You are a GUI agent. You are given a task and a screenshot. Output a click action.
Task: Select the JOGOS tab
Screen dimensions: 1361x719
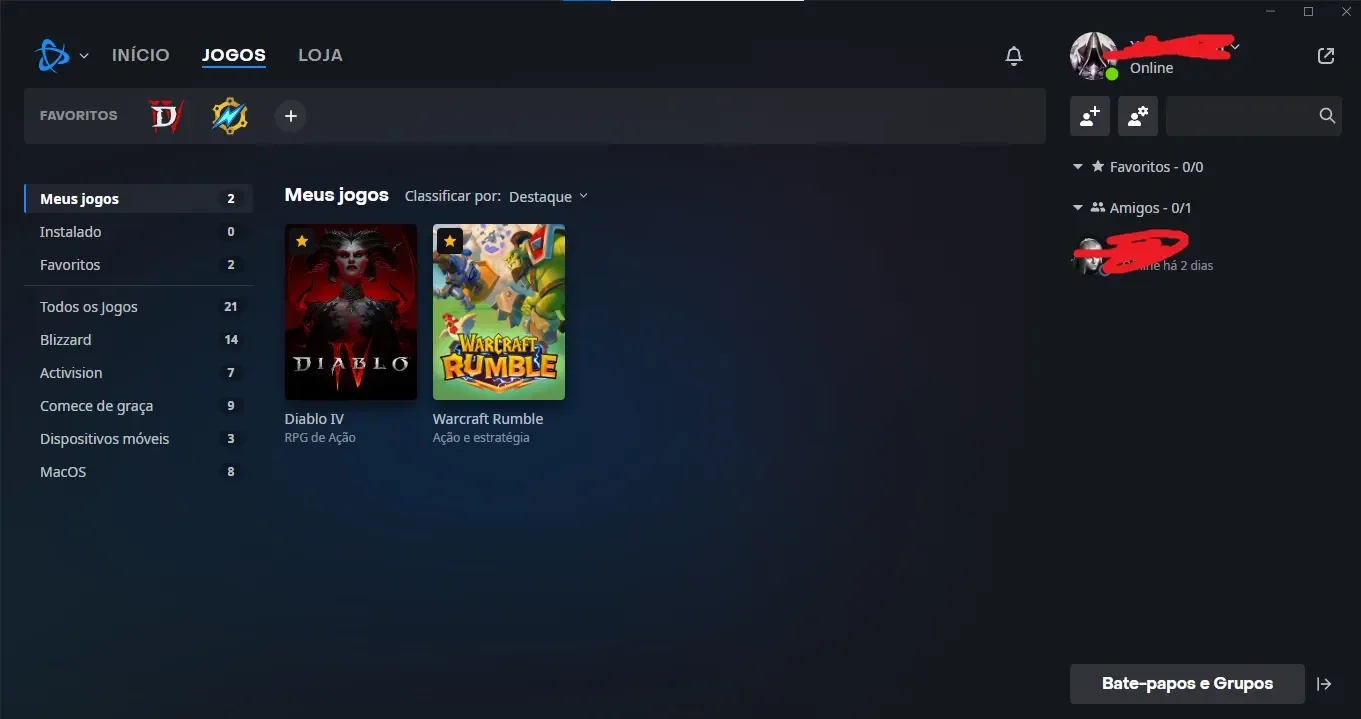234,55
